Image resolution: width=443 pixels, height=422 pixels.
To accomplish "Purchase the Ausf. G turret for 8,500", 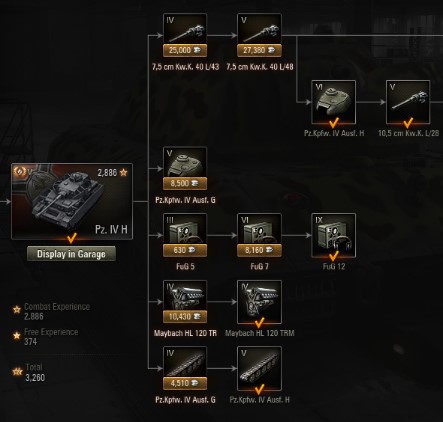I will coord(185,183).
